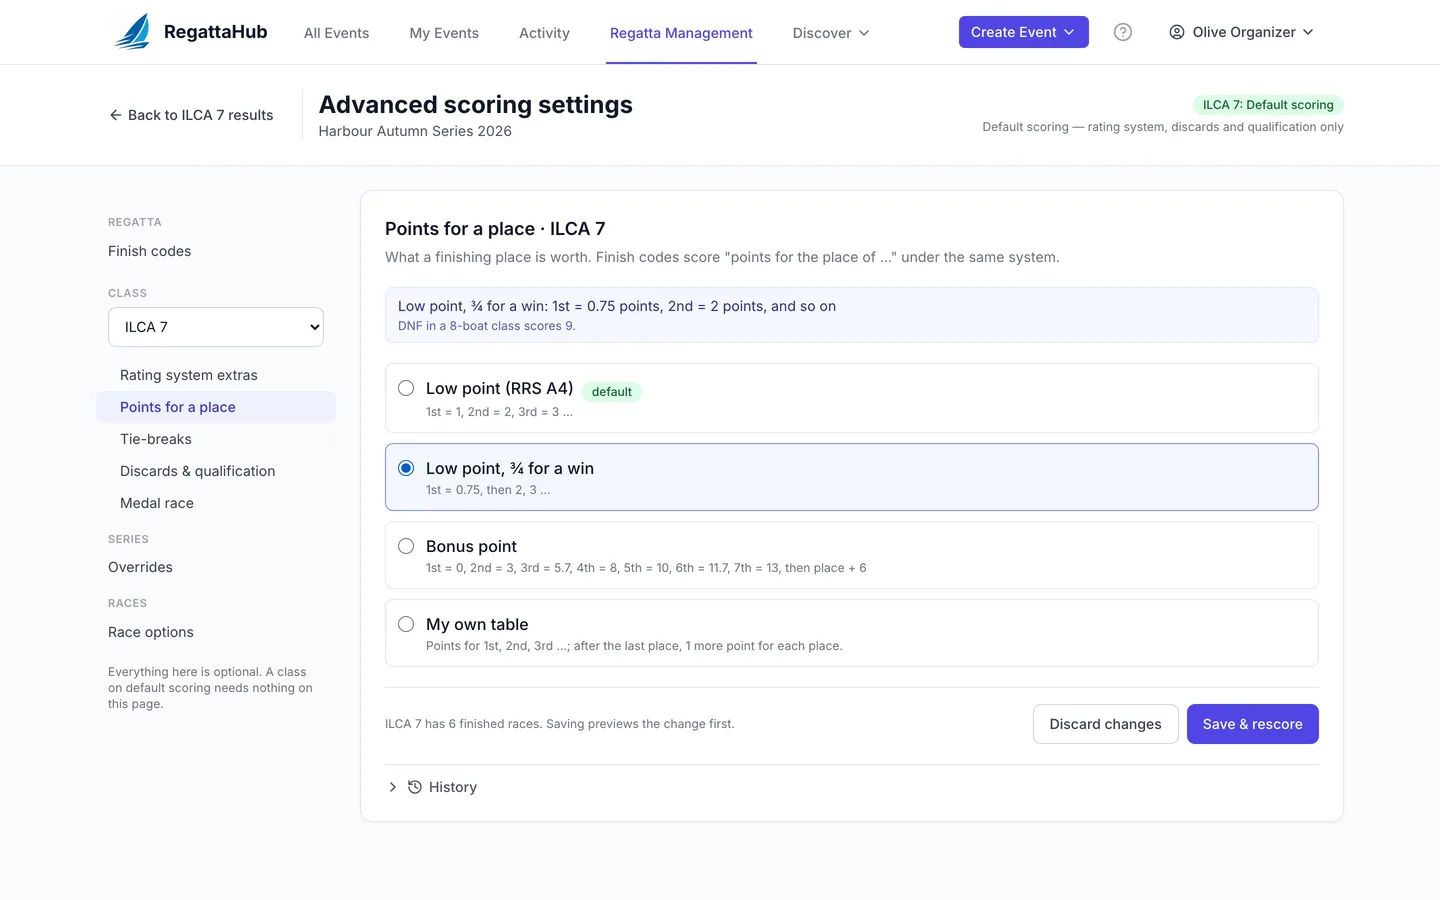Open Finish codes settings
The width and height of the screenshot is (1440, 900).
[x=149, y=251]
